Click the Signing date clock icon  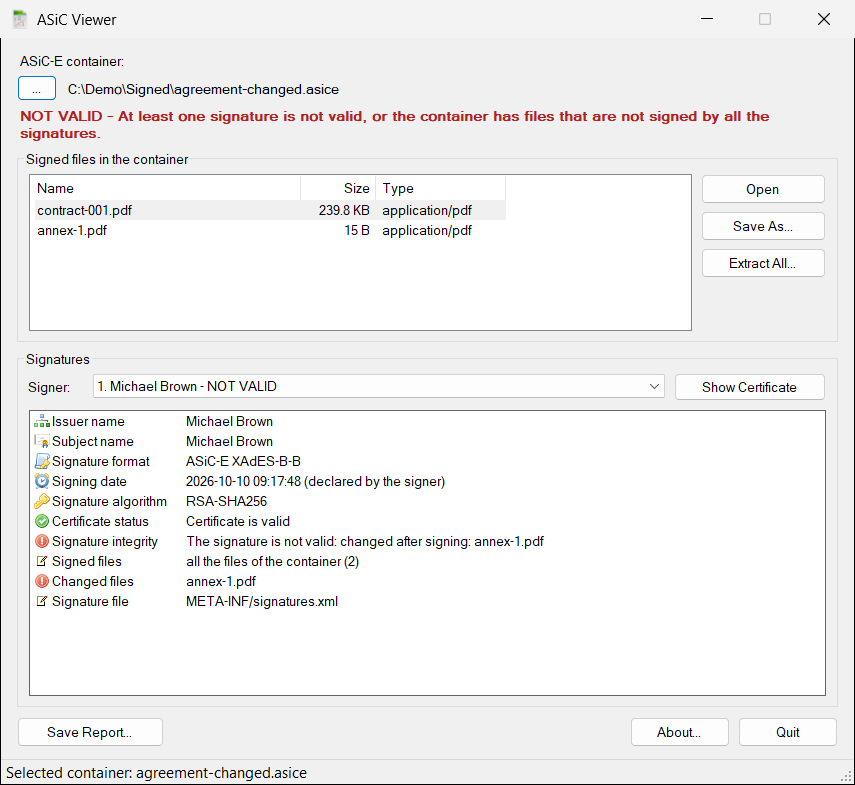[42, 481]
